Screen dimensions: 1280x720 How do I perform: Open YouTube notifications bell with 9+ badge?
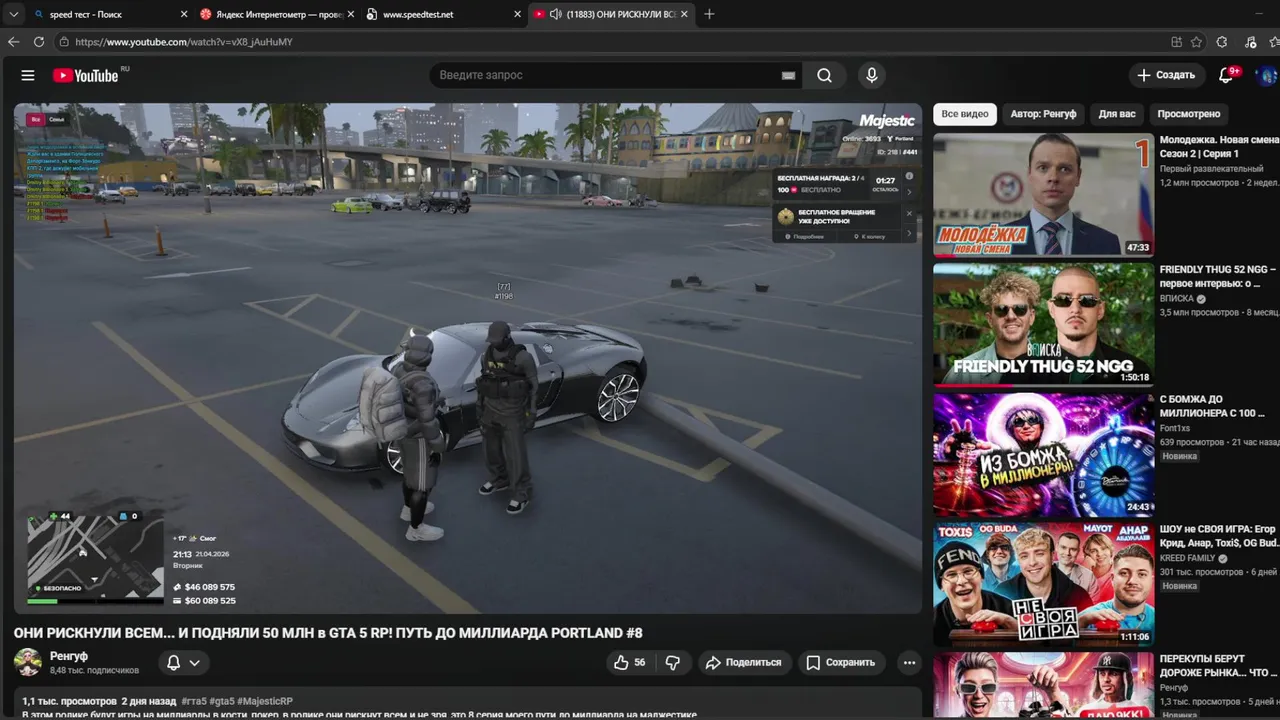pos(1226,75)
